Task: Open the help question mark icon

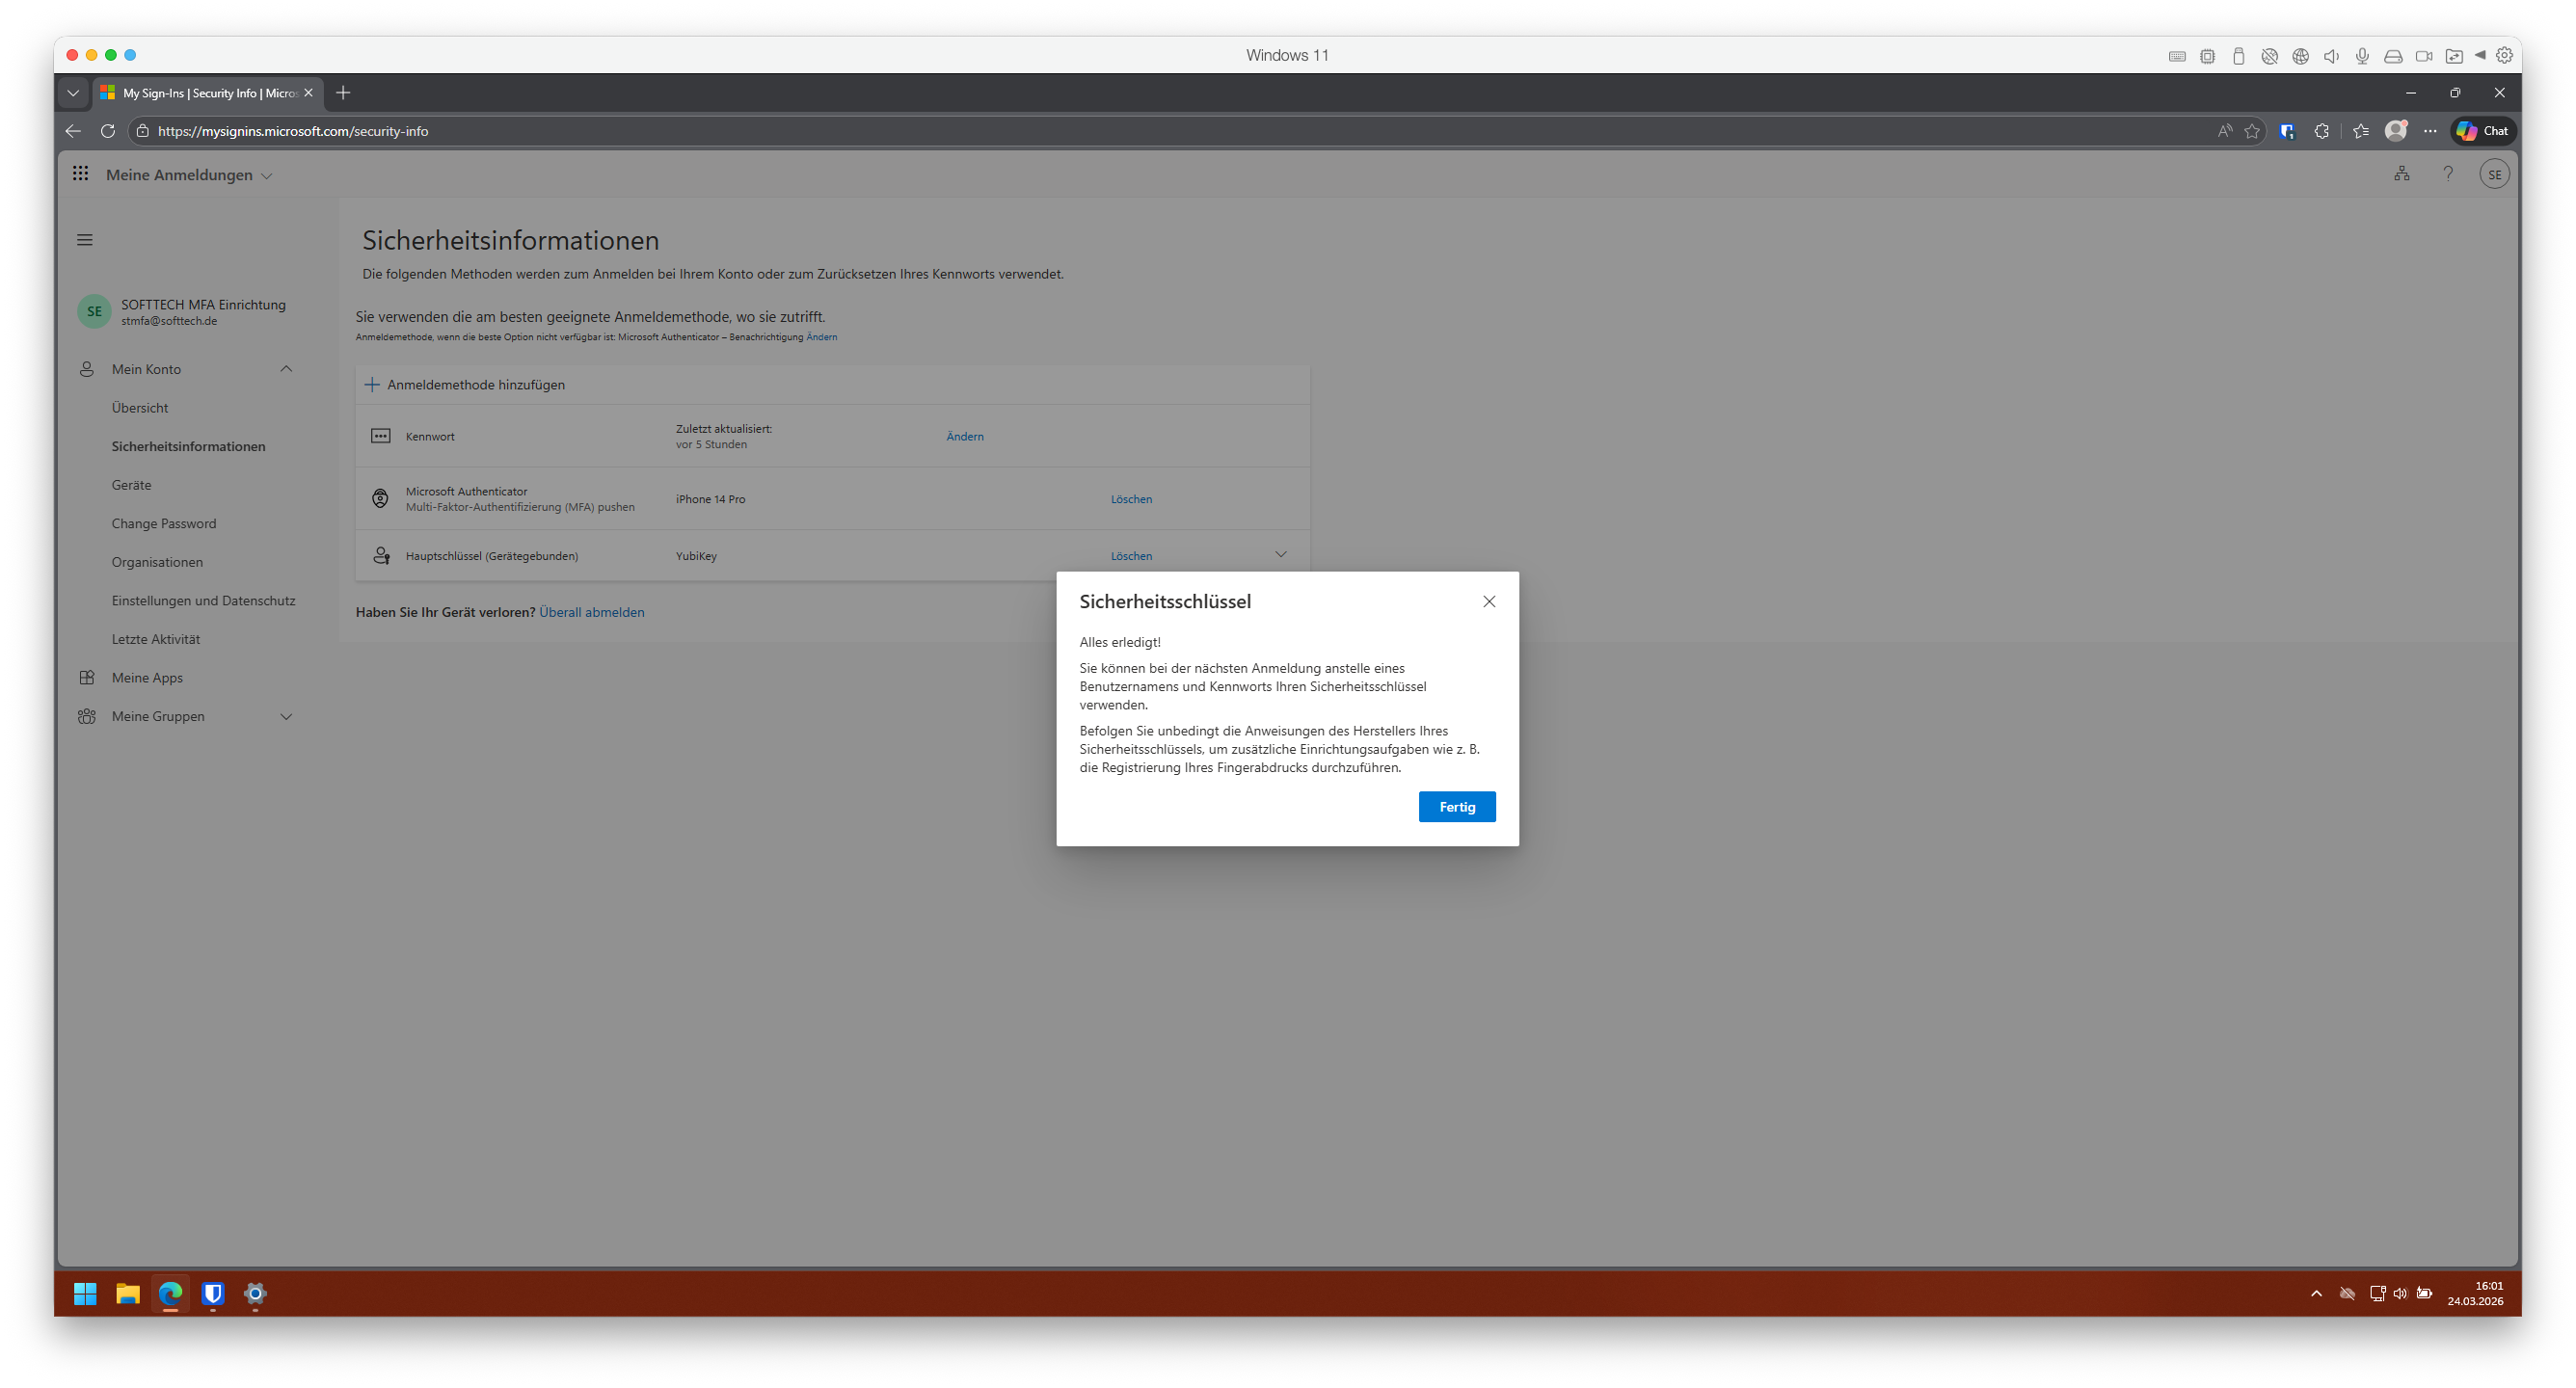Action: pos(2448,174)
